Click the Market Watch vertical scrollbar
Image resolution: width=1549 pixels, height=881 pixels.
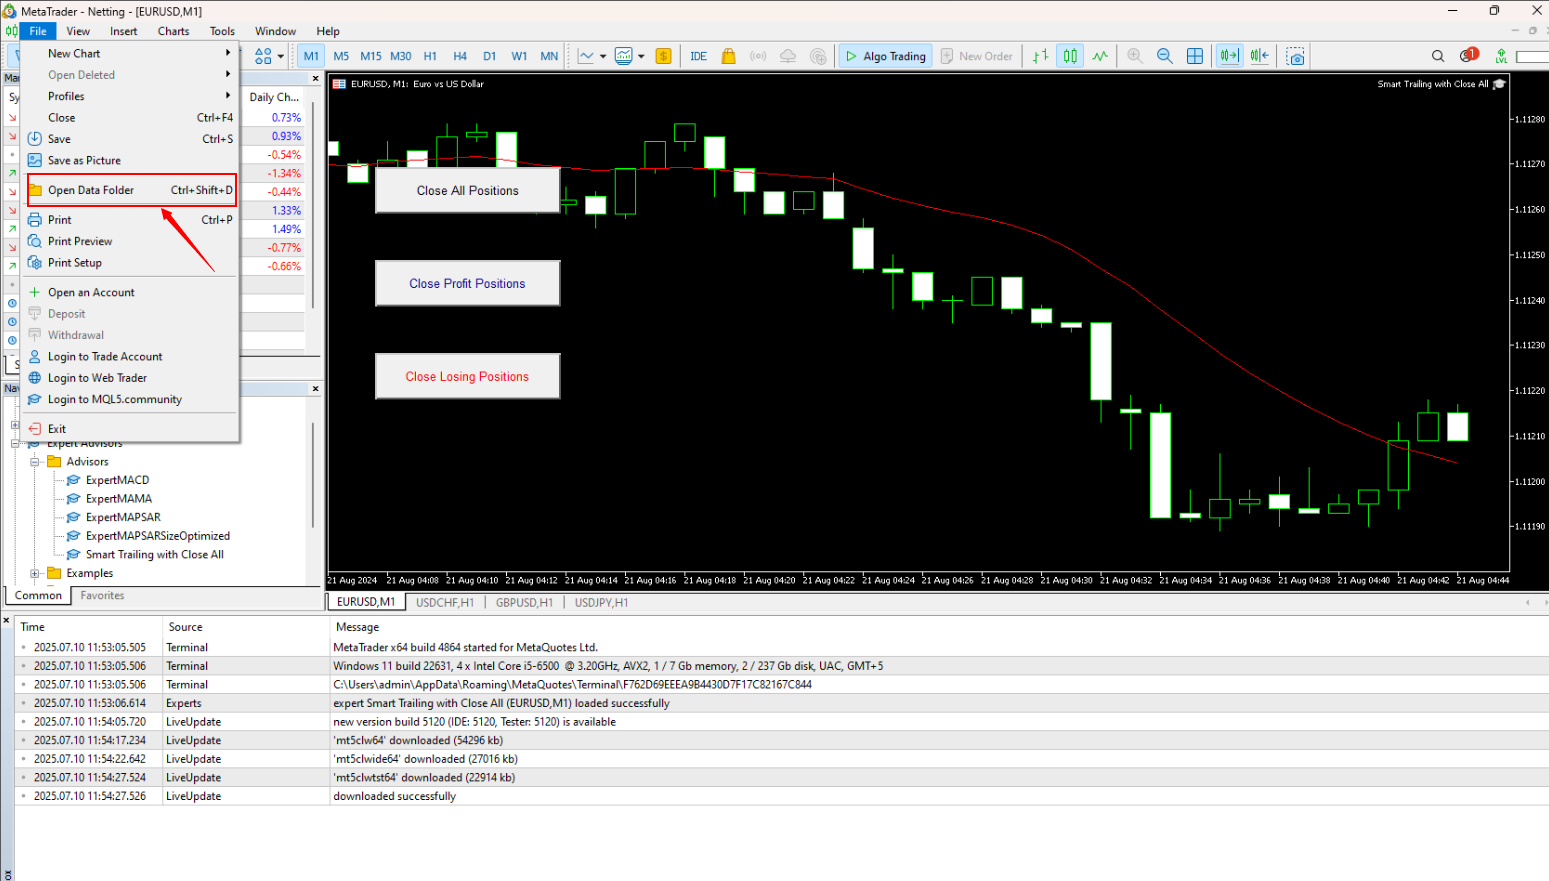pyautogui.click(x=314, y=205)
